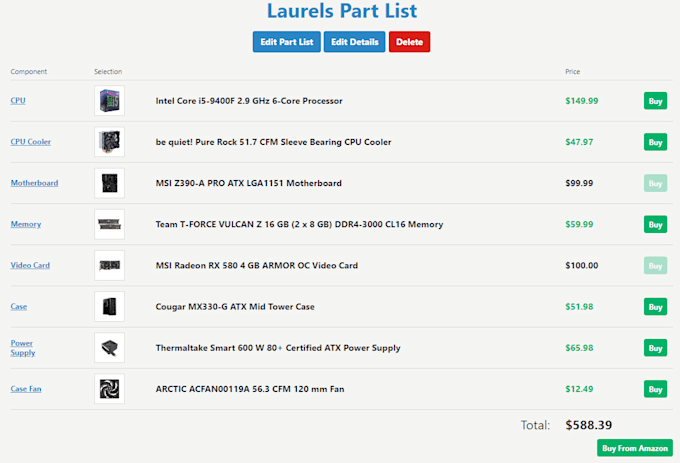Click the MSI Radeon RX 580 thumbnail
This screenshot has width=680, height=463.
tap(109, 265)
